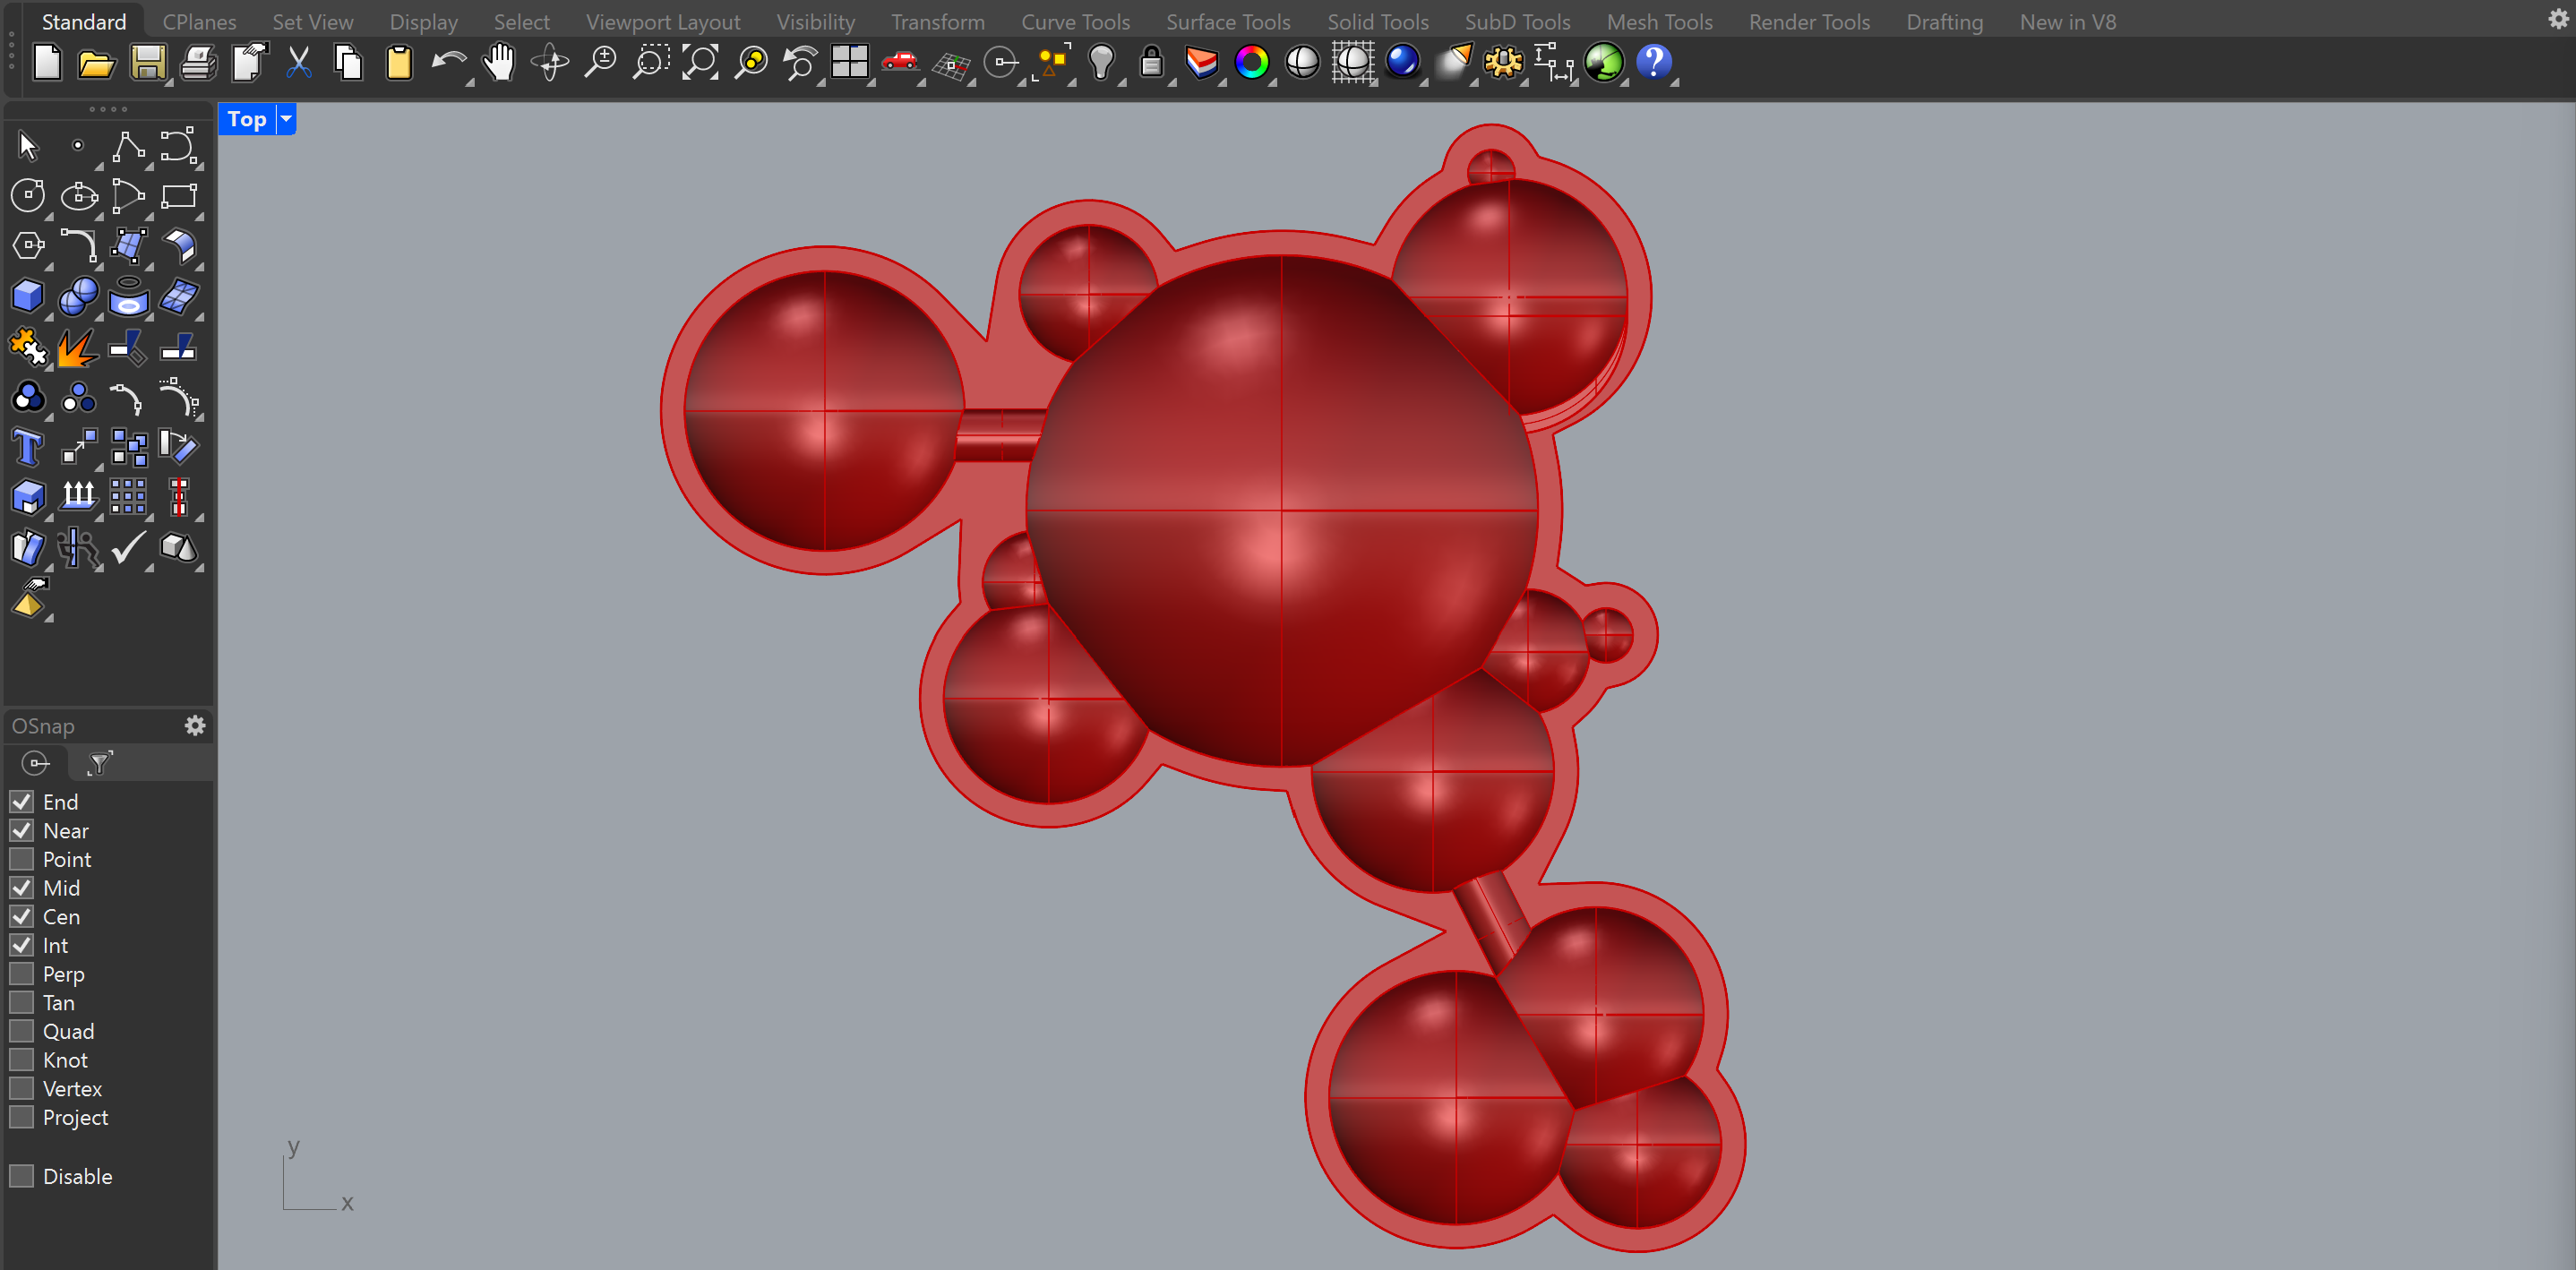
Task: Switch to the Curve Tools tab
Action: [1075, 21]
